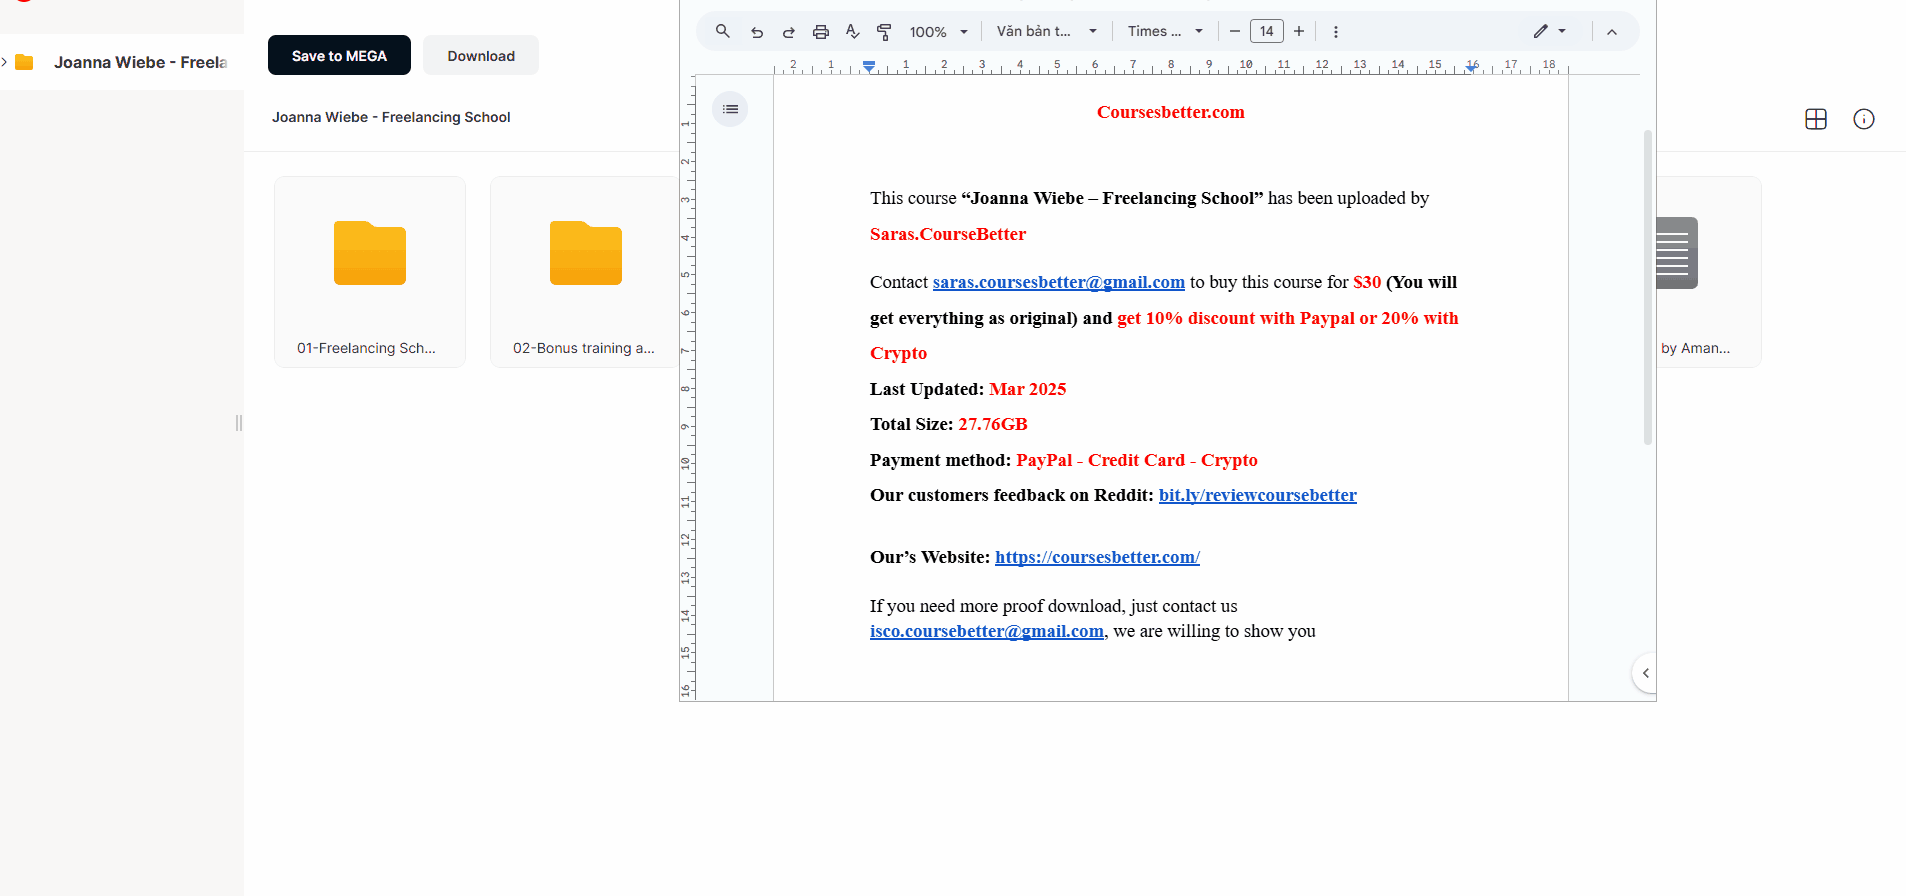
Task: Collapse the toolbar with the up chevron
Action: [x=1612, y=32]
